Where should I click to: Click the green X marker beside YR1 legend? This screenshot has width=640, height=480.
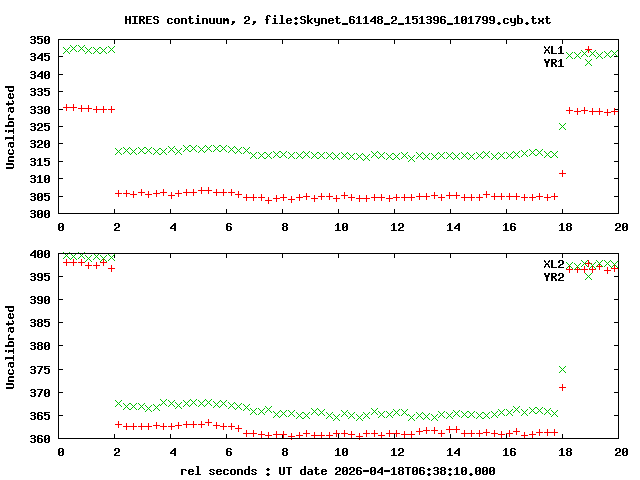(x=588, y=62)
